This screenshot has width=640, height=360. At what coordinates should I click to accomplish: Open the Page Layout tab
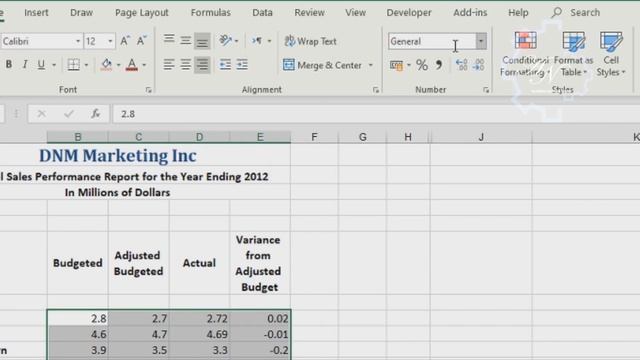(142, 13)
